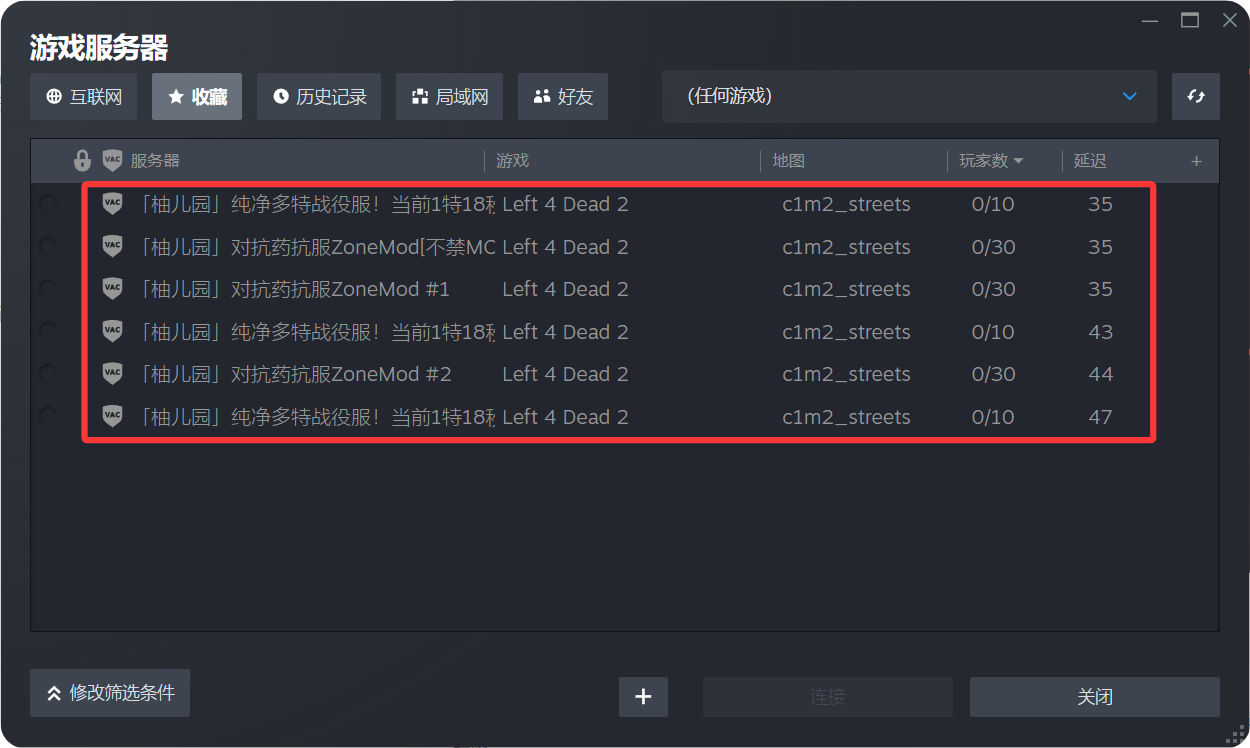
Task: Add a server with the bottom plus button
Action: (643, 697)
